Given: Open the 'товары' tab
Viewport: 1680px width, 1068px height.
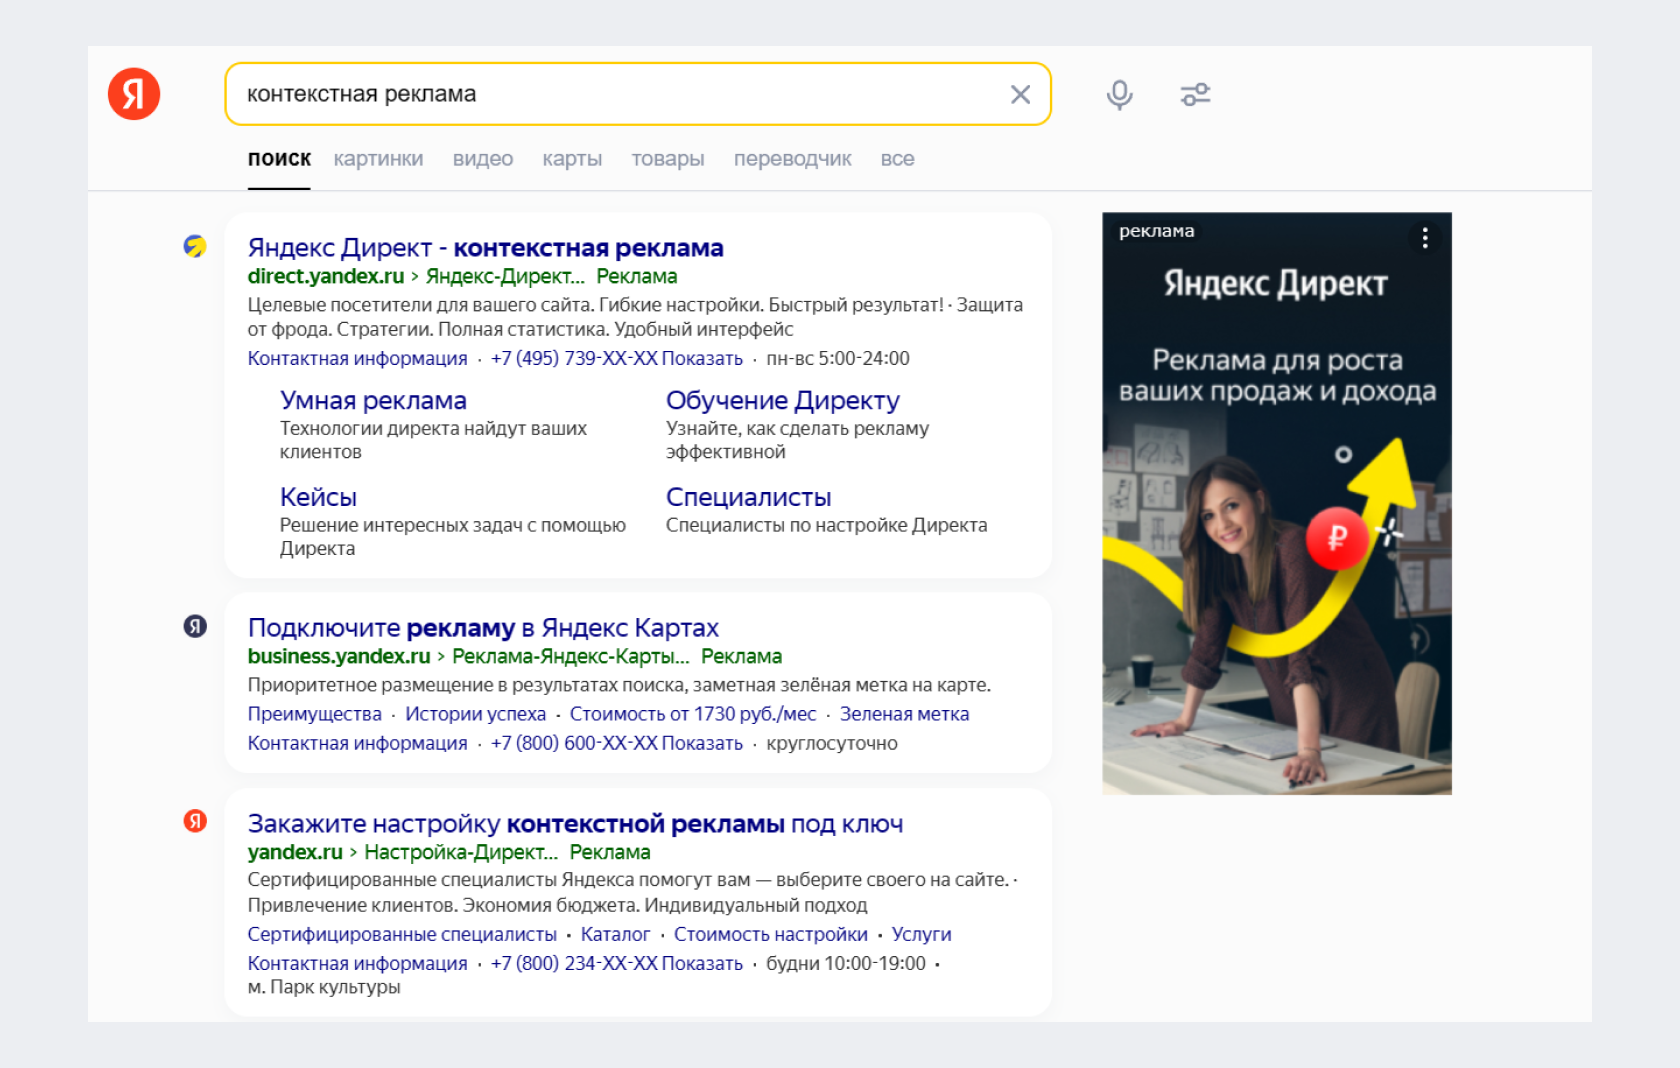Looking at the screenshot, I should click(x=668, y=159).
